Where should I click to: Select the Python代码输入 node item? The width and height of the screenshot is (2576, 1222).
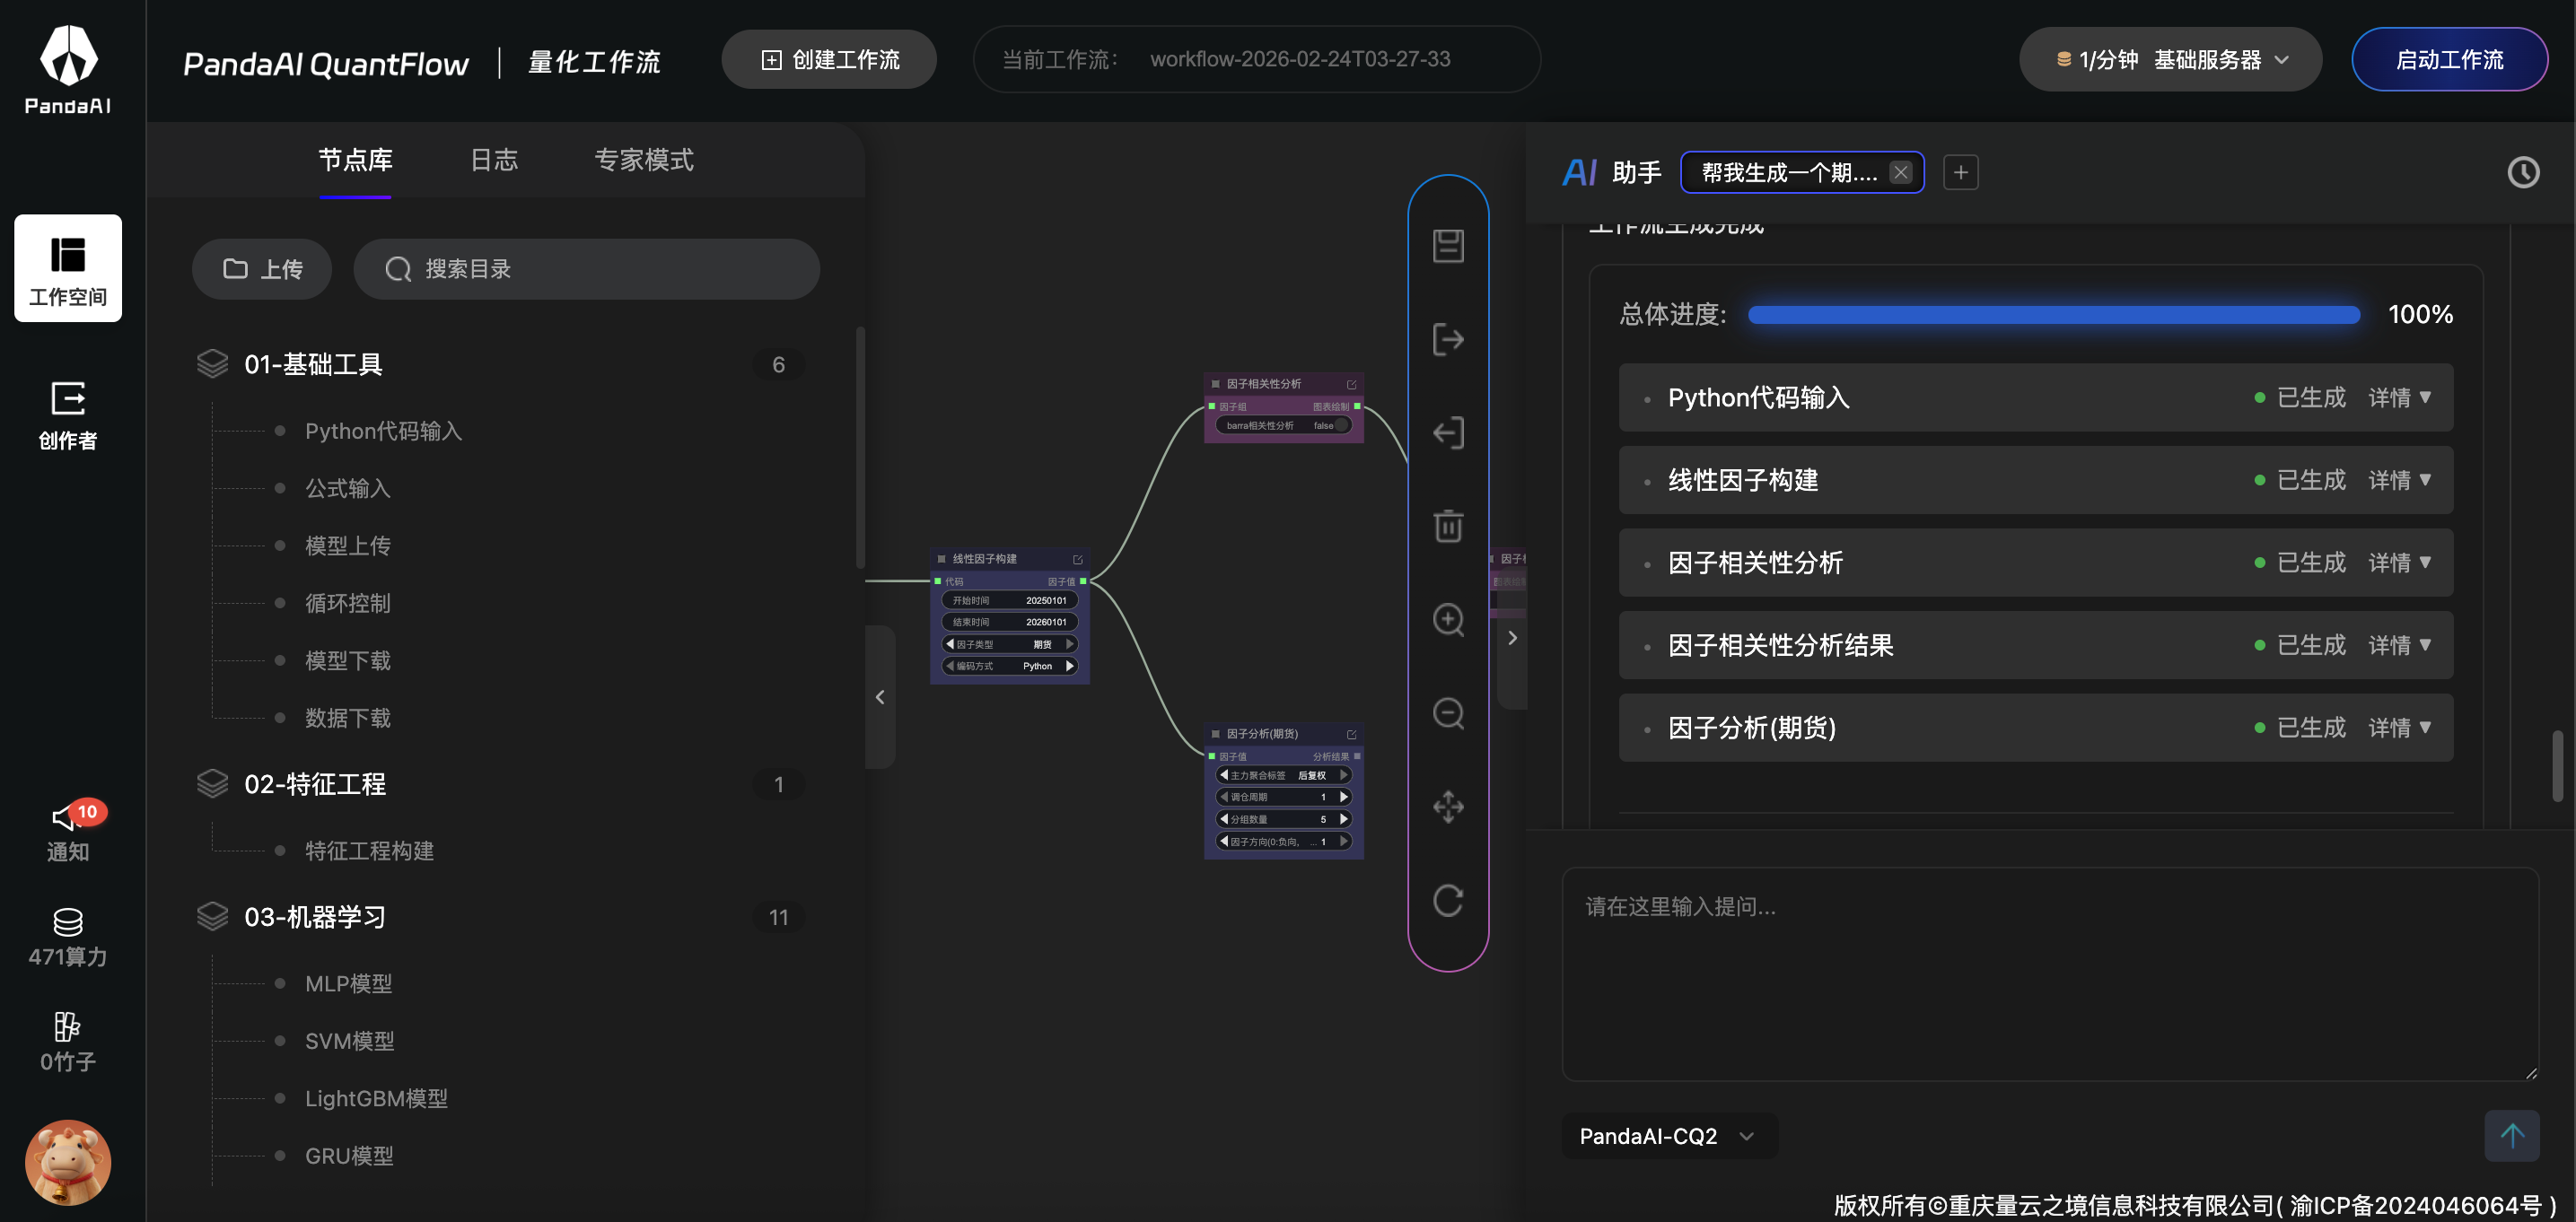(383, 431)
